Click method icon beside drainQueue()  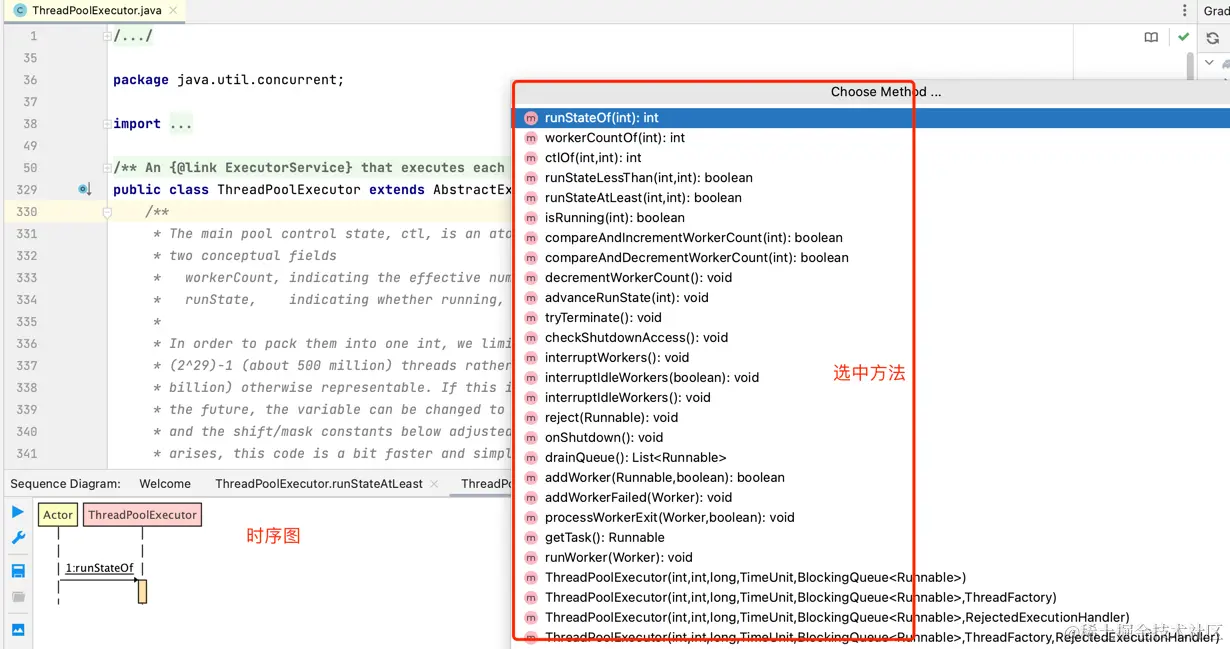531,458
